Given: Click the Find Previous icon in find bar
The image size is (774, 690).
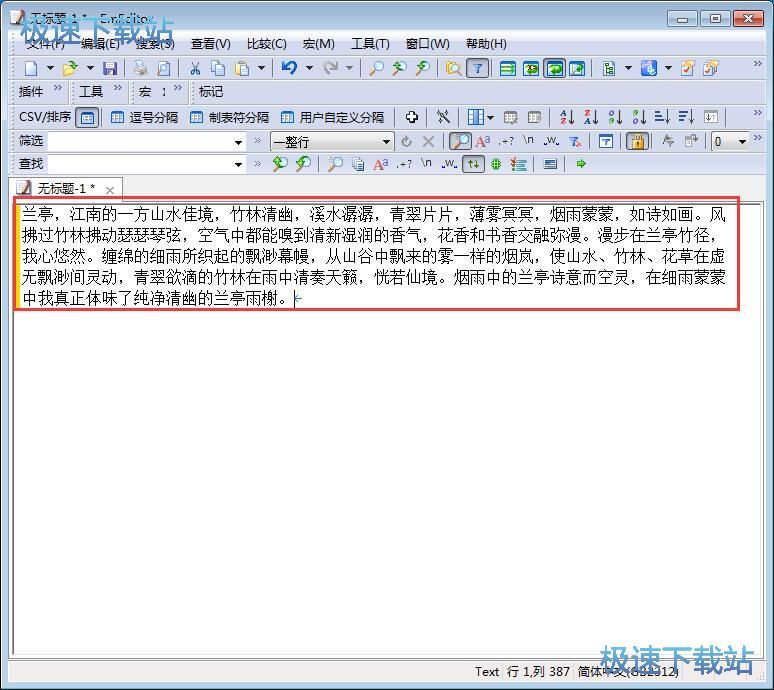Looking at the screenshot, I should tap(280, 164).
